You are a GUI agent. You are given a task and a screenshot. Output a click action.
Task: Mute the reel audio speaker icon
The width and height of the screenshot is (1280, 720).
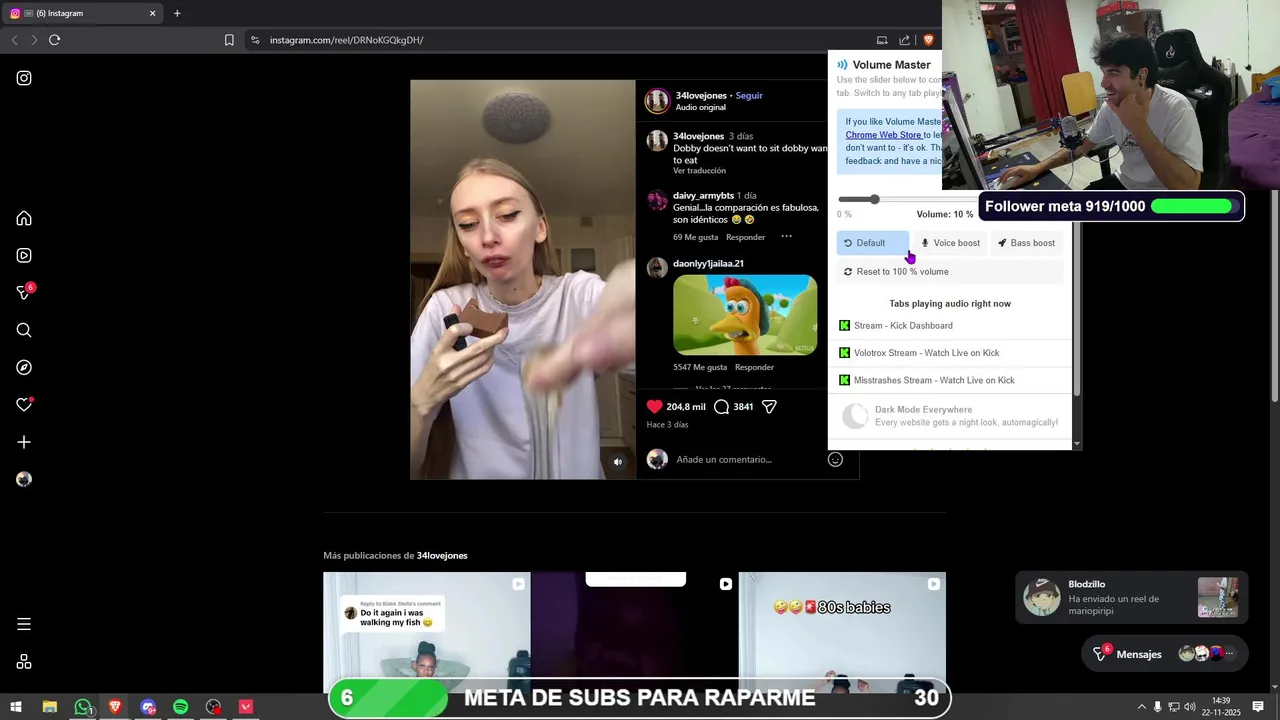[x=618, y=462]
